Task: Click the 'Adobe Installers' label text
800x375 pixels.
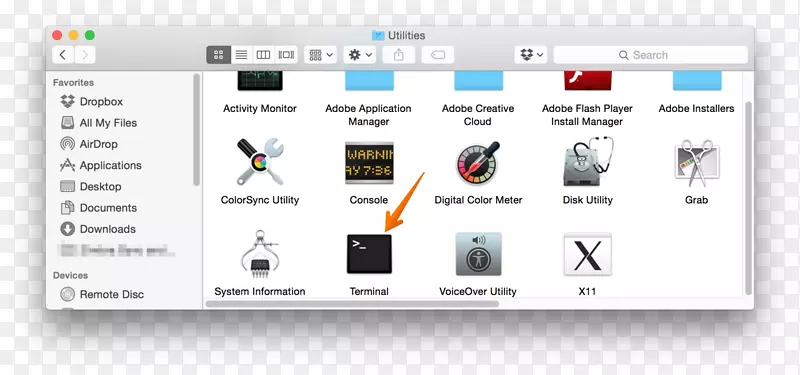Action: tap(696, 109)
